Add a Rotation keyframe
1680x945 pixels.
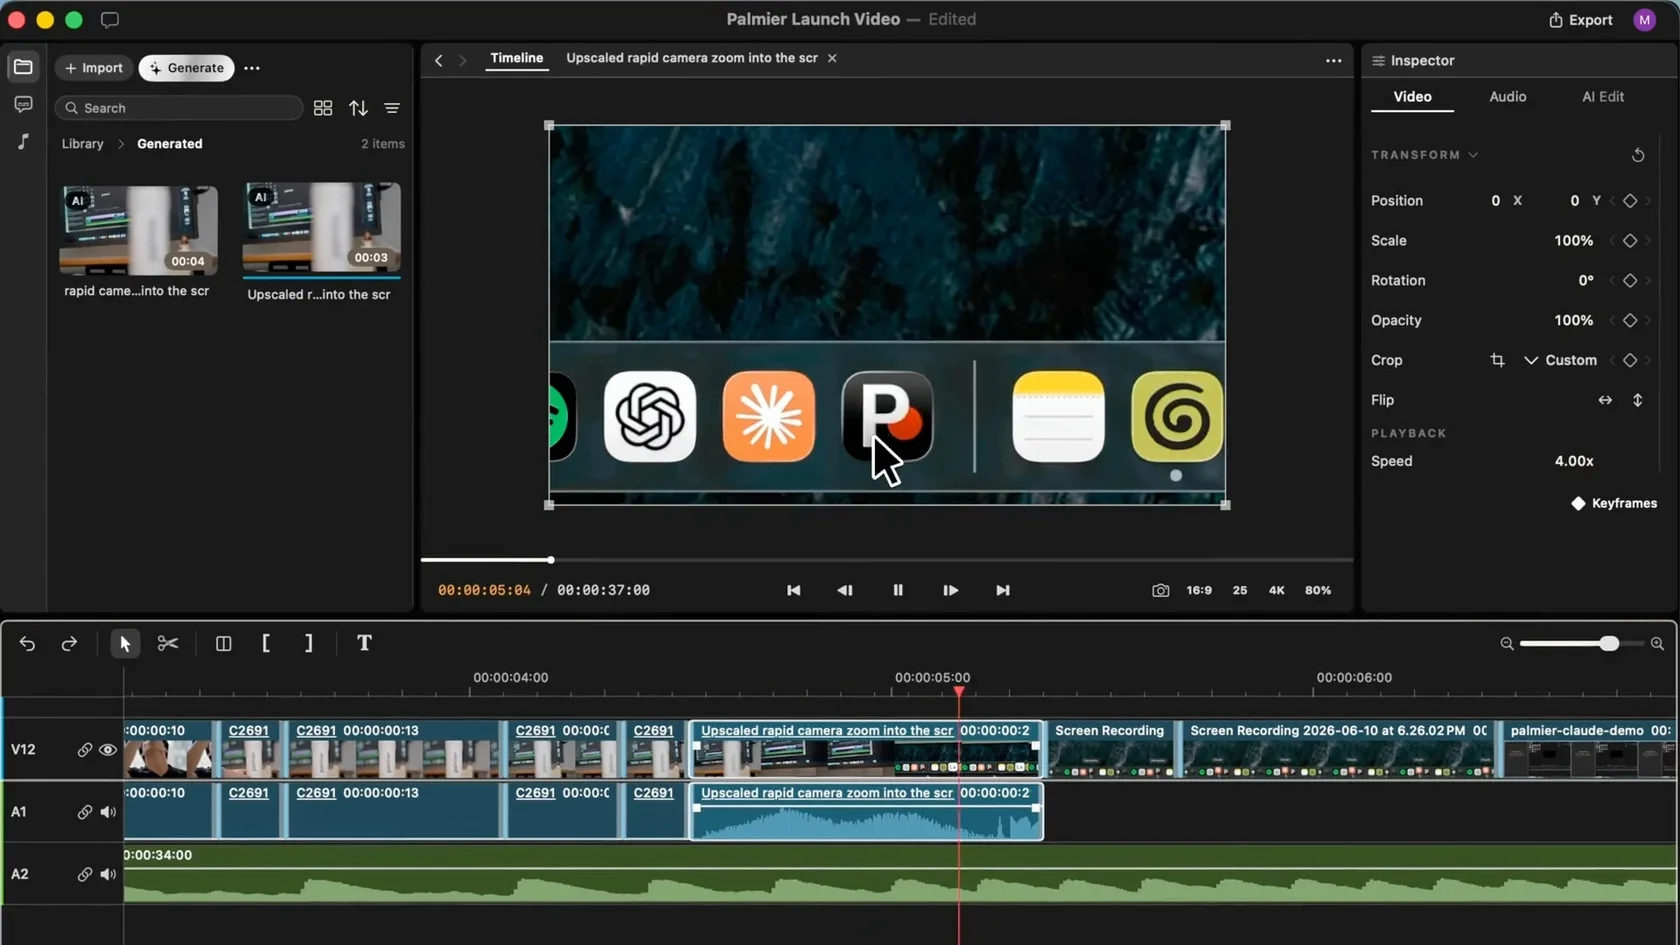1630,281
